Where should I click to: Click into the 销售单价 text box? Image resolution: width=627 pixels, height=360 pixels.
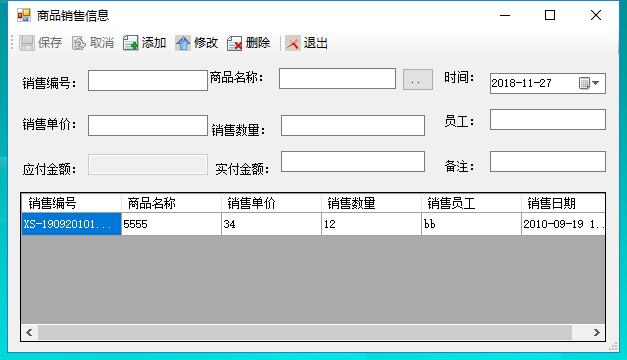coord(148,126)
